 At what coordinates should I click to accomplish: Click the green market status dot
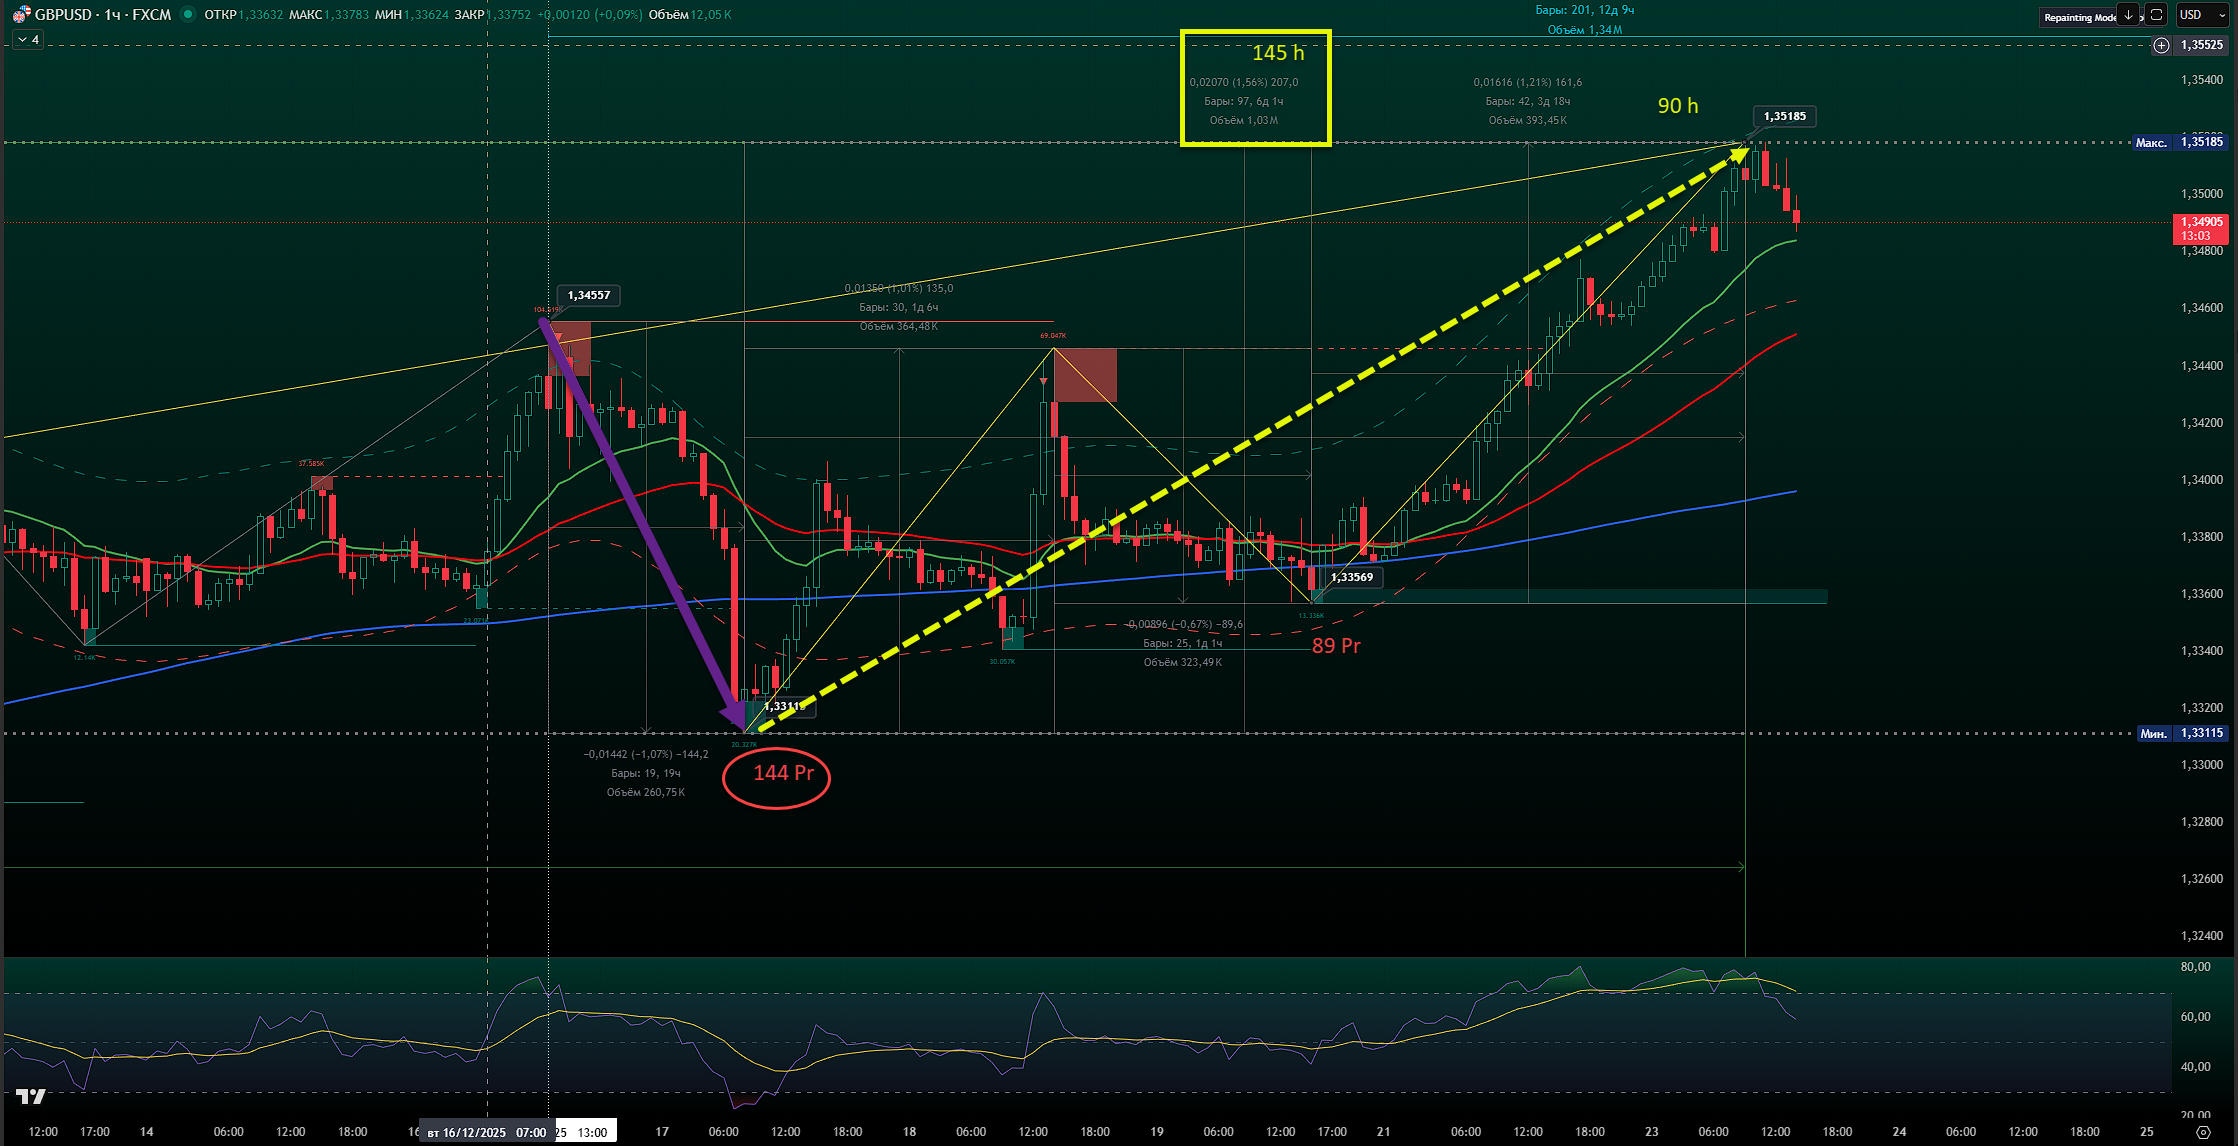187,14
